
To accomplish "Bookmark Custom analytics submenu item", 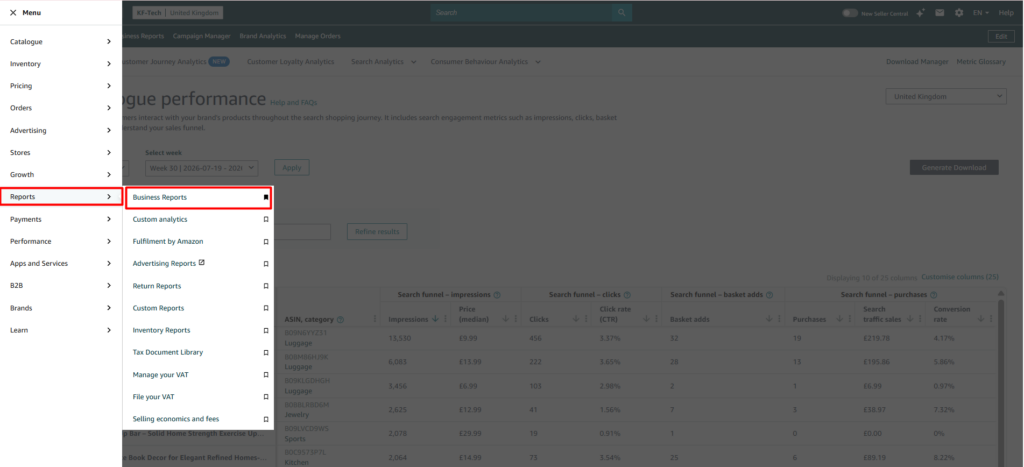I will [x=266, y=219].
